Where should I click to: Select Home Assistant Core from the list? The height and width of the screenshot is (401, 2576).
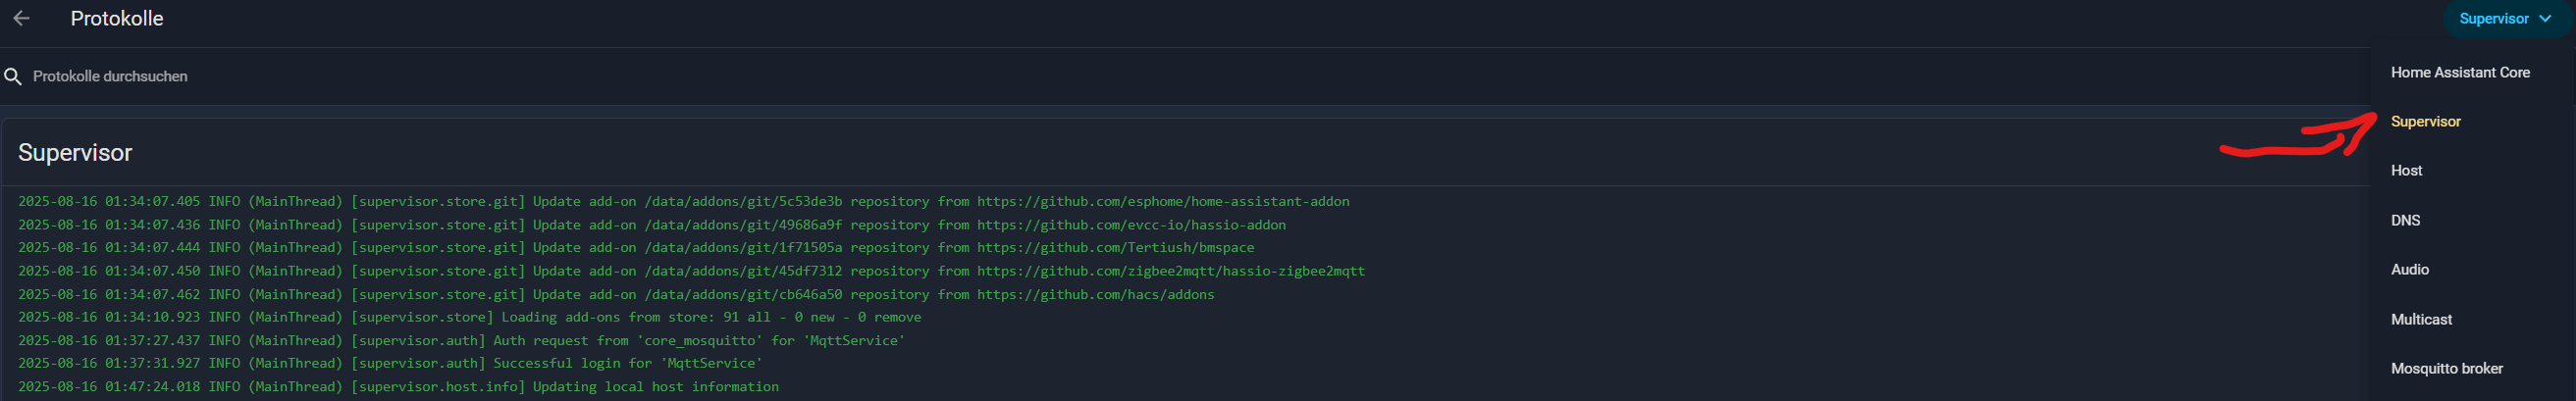coord(2460,72)
